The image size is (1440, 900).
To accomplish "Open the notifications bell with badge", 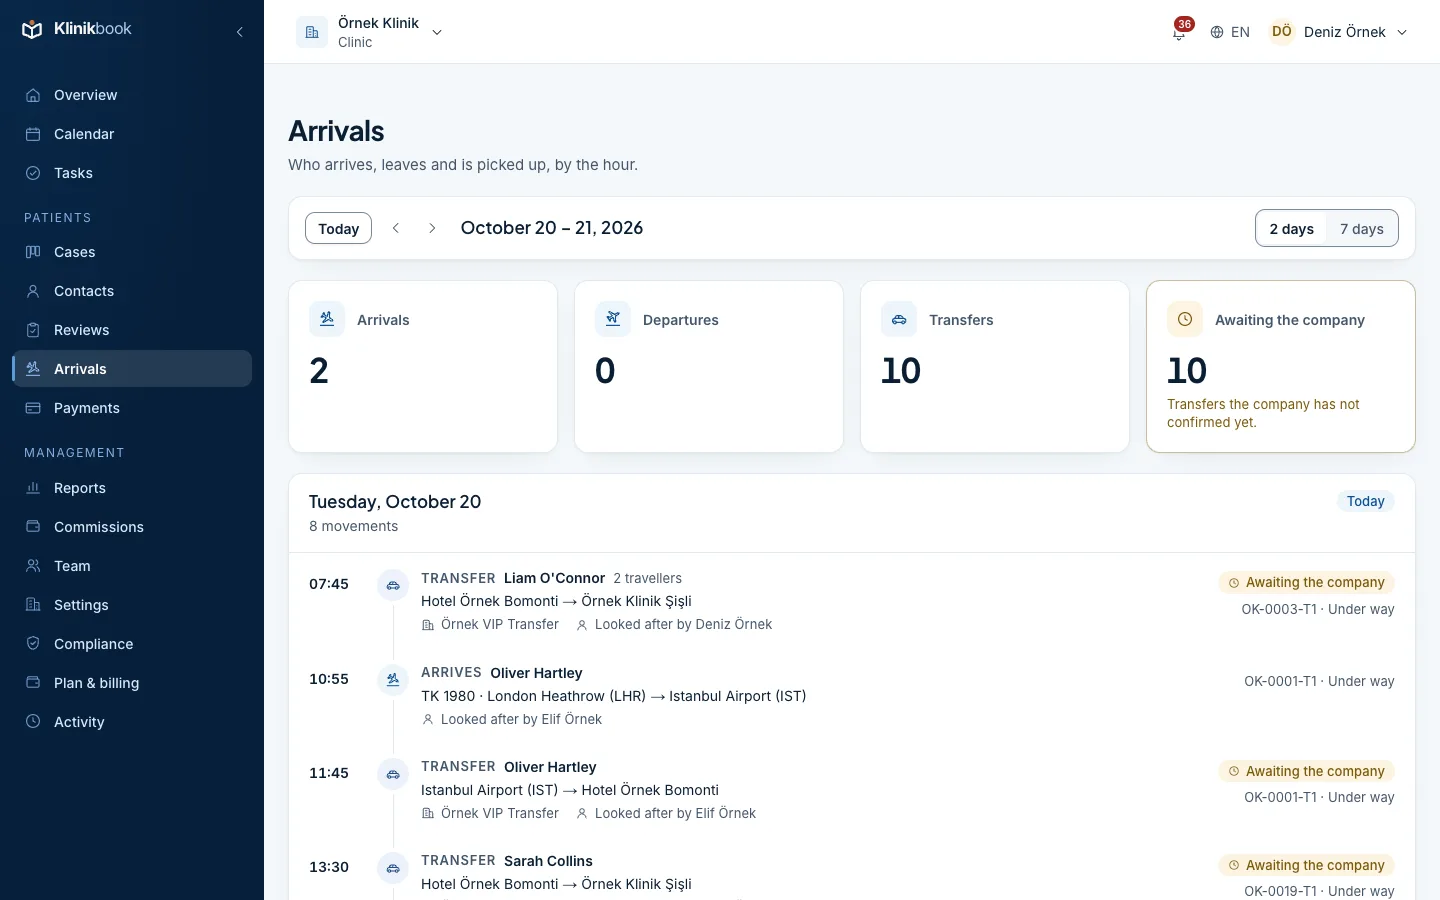I will point(1180,32).
